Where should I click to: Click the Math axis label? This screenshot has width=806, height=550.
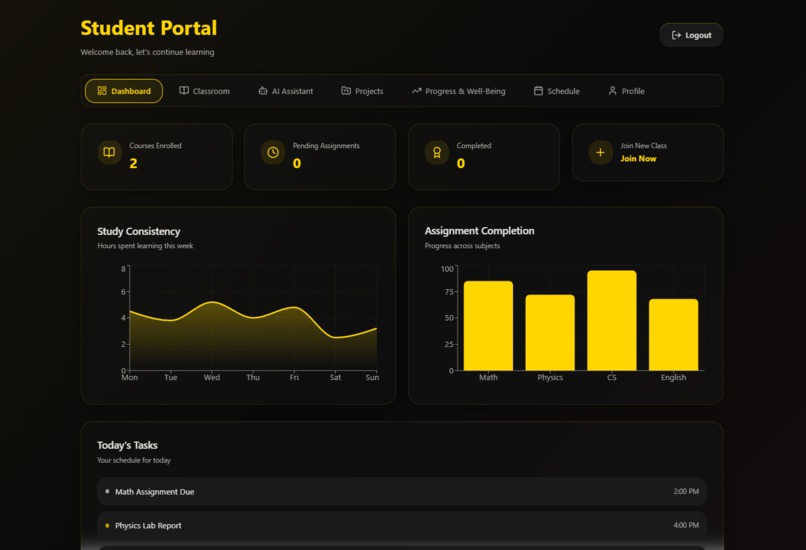pos(488,377)
